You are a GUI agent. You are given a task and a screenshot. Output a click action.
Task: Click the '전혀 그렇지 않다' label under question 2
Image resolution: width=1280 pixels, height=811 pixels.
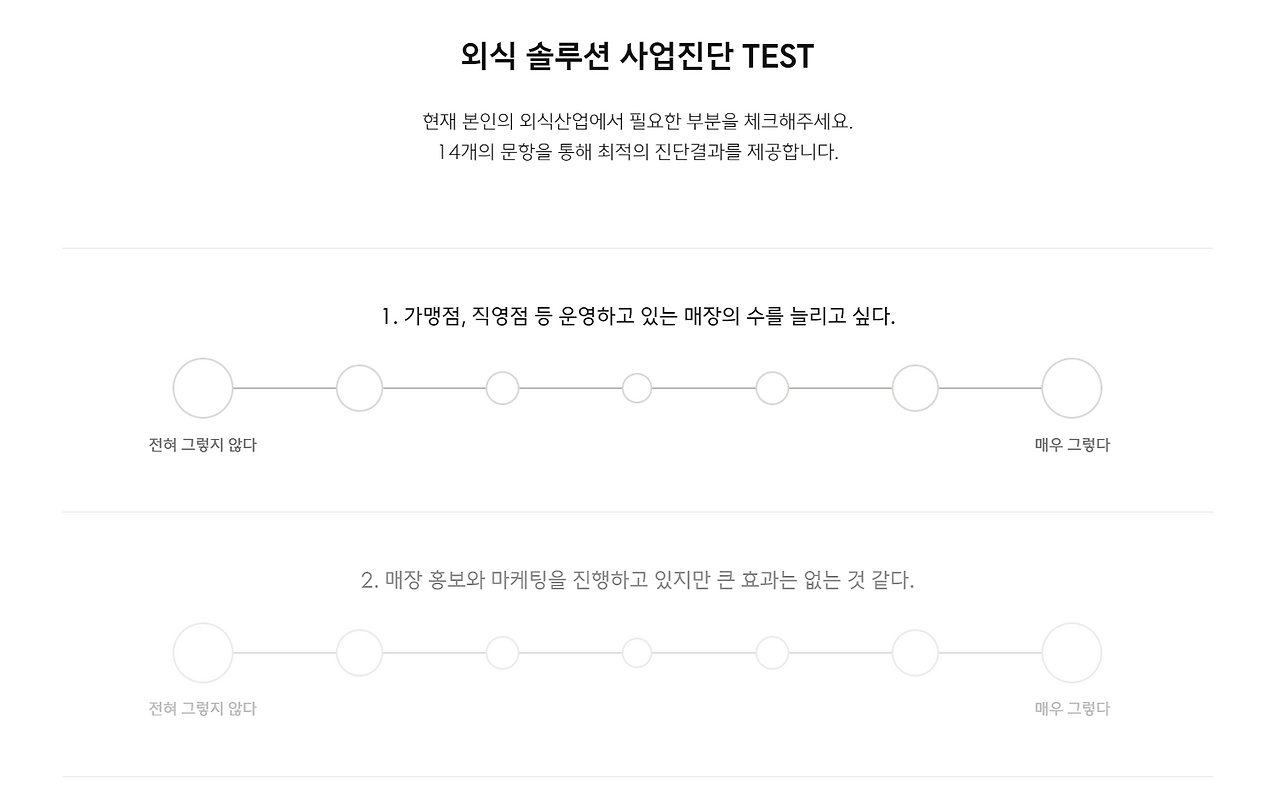[x=203, y=709]
